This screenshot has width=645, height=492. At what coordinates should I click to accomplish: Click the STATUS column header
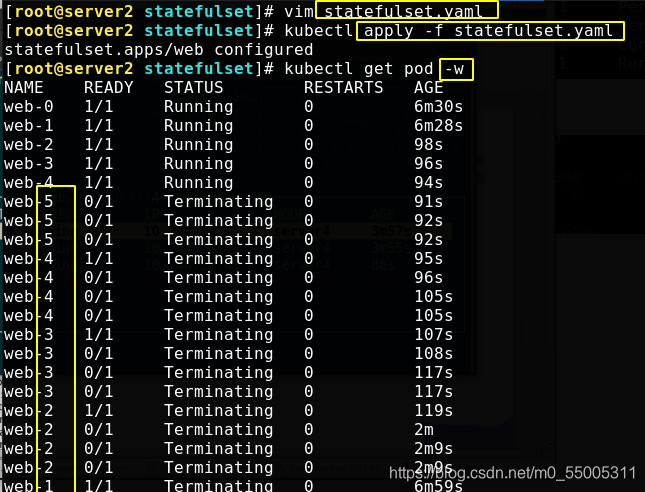pos(193,88)
